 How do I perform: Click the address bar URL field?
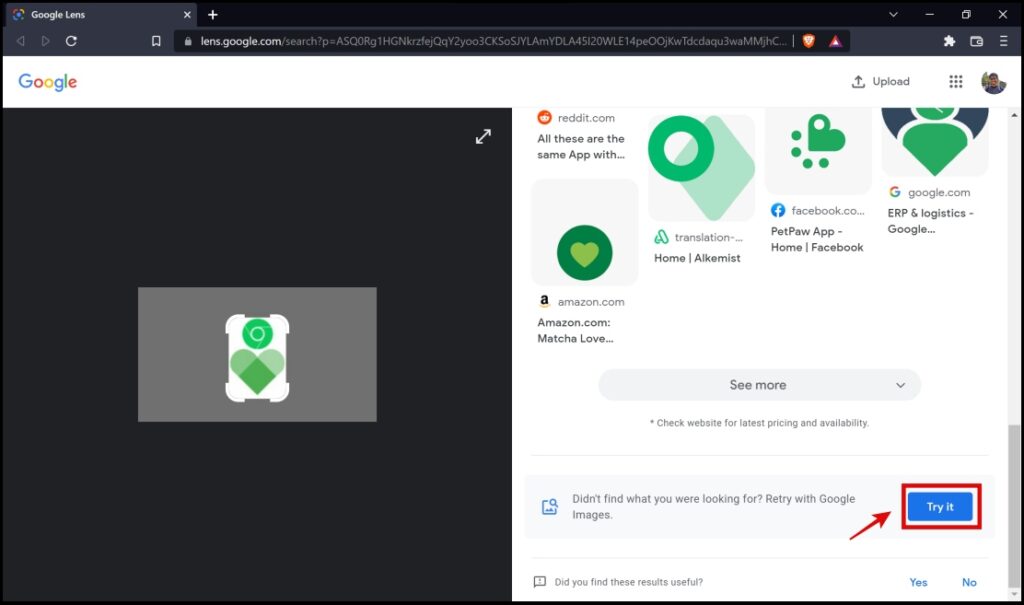click(x=493, y=41)
